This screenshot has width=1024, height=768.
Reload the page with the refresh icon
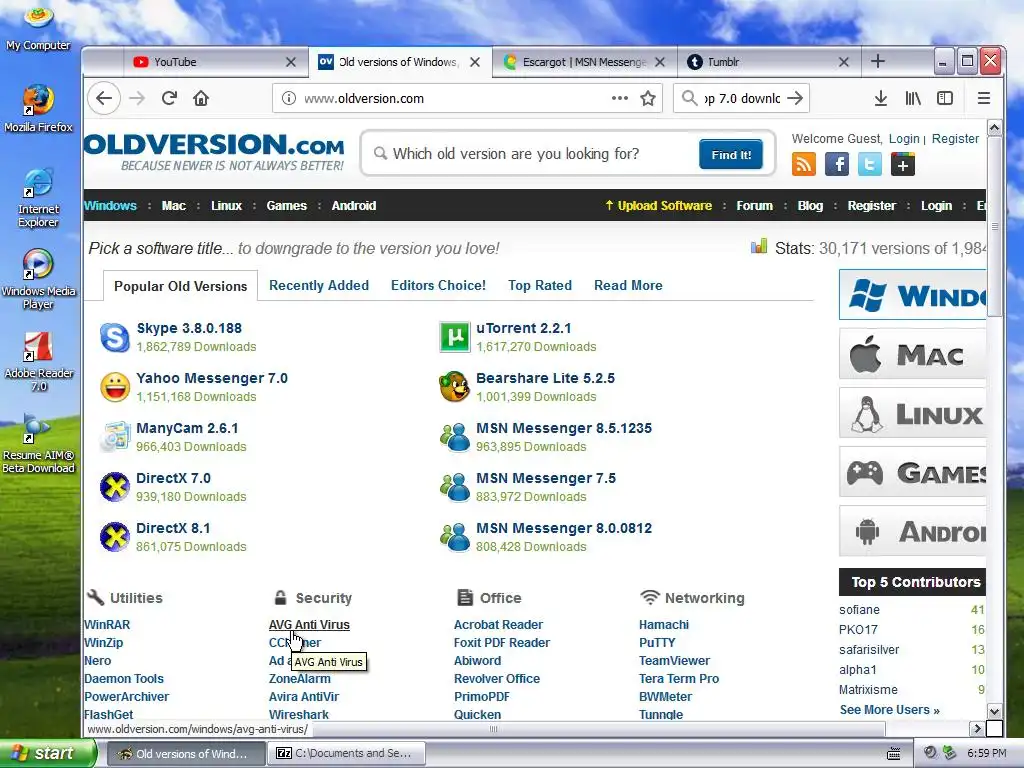coord(169,98)
